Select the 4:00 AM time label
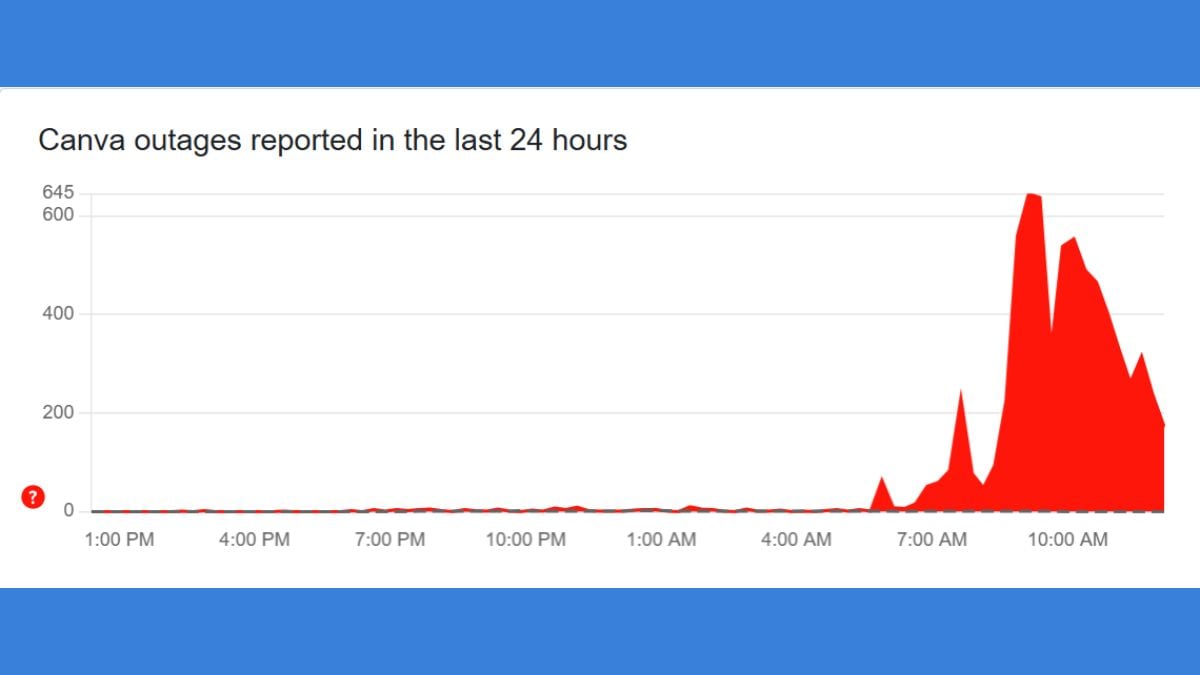Image resolution: width=1200 pixels, height=675 pixels. click(x=796, y=540)
